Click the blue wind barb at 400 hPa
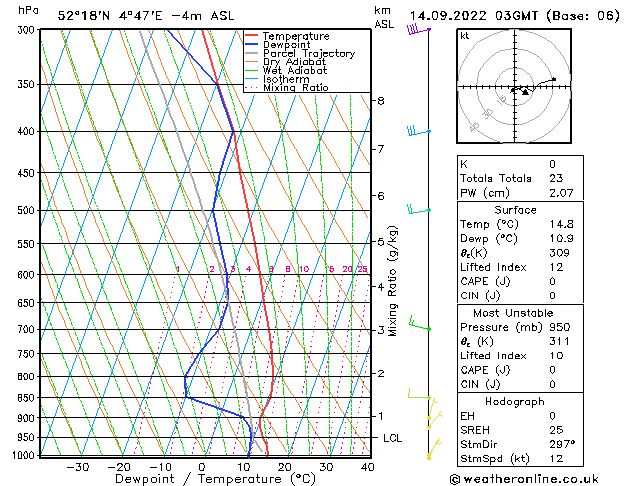This screenshot has width=629, height=486. (x=419, y=131)
